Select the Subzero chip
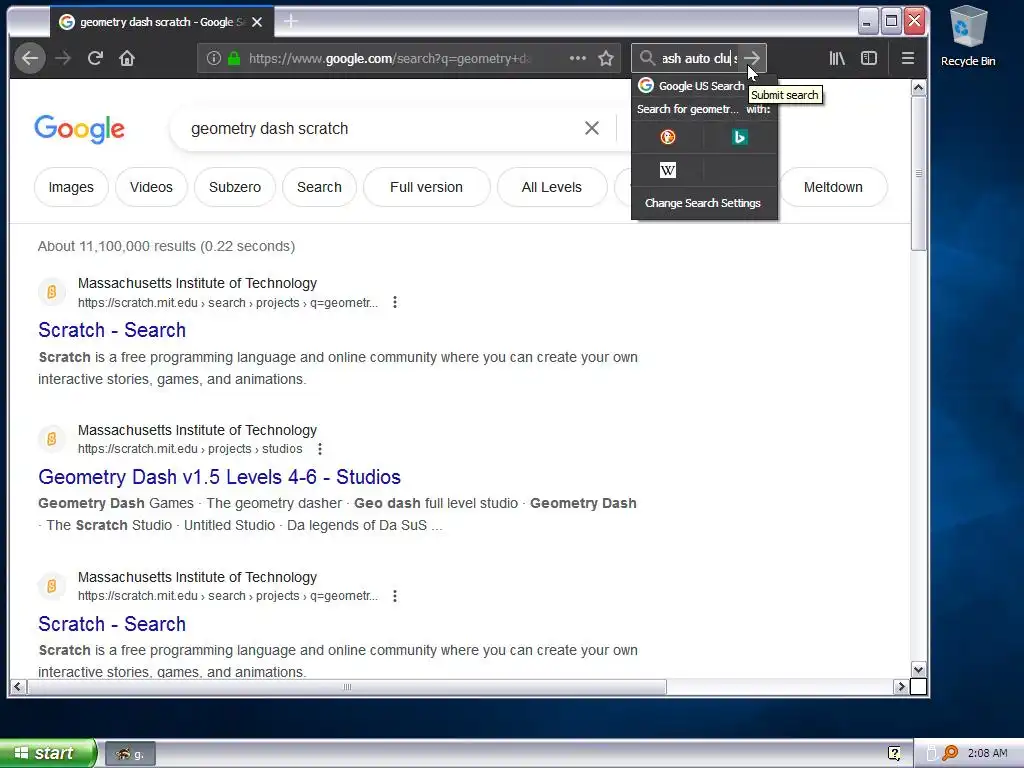The image size is (1024, 768). tap(234, 187)
